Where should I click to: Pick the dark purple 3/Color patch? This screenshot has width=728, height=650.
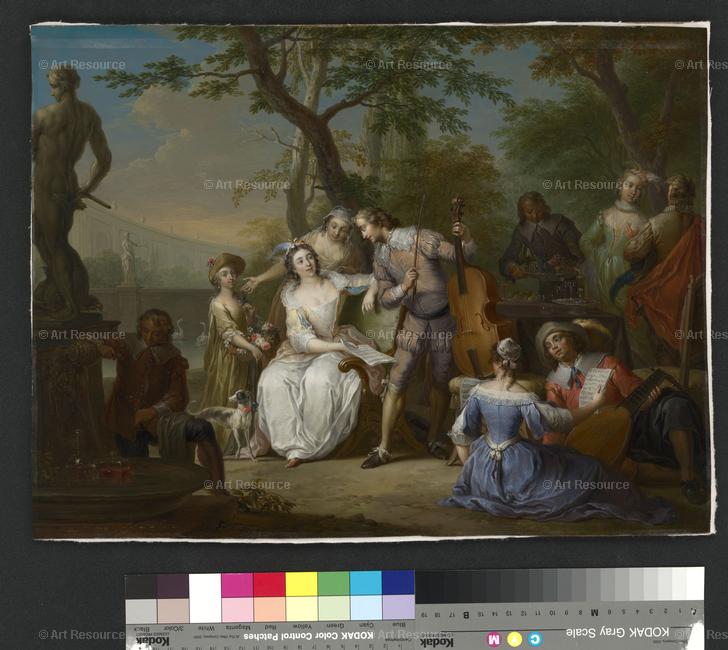173,586
